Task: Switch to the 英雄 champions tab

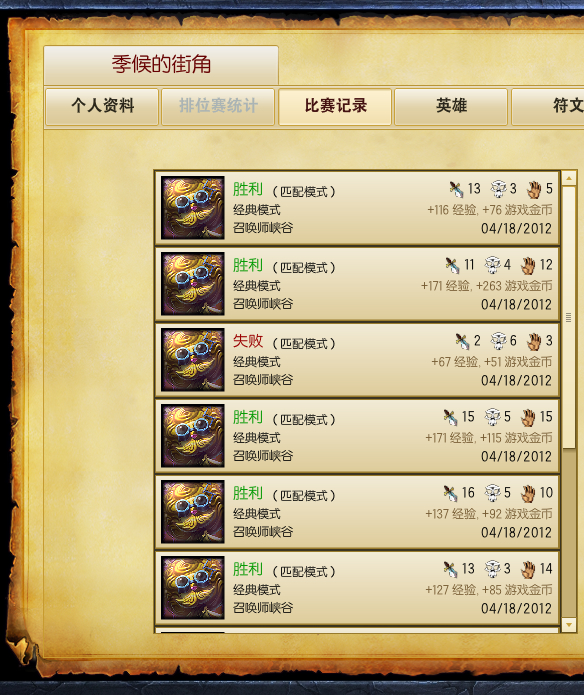Action: point(451,107)
